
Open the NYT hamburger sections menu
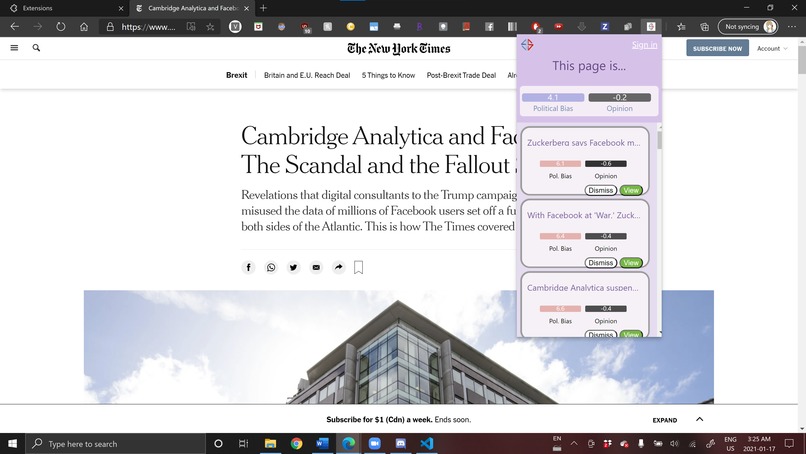[x=14, y=48]
